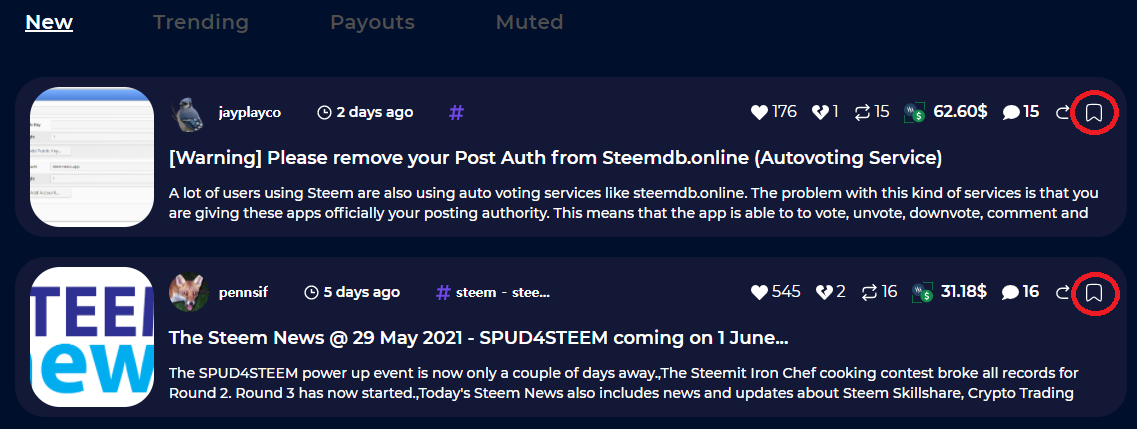Open comments on the jayplayco post

[1011, 113]
